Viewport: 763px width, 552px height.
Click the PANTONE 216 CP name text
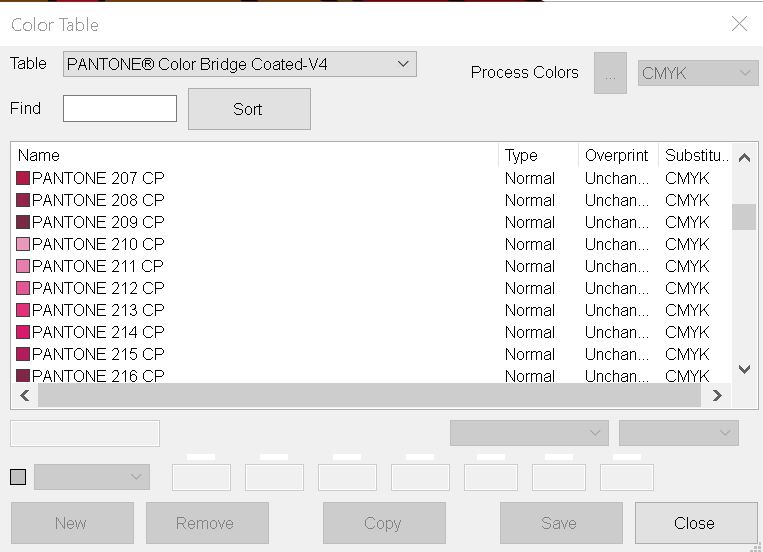(98, 376)
